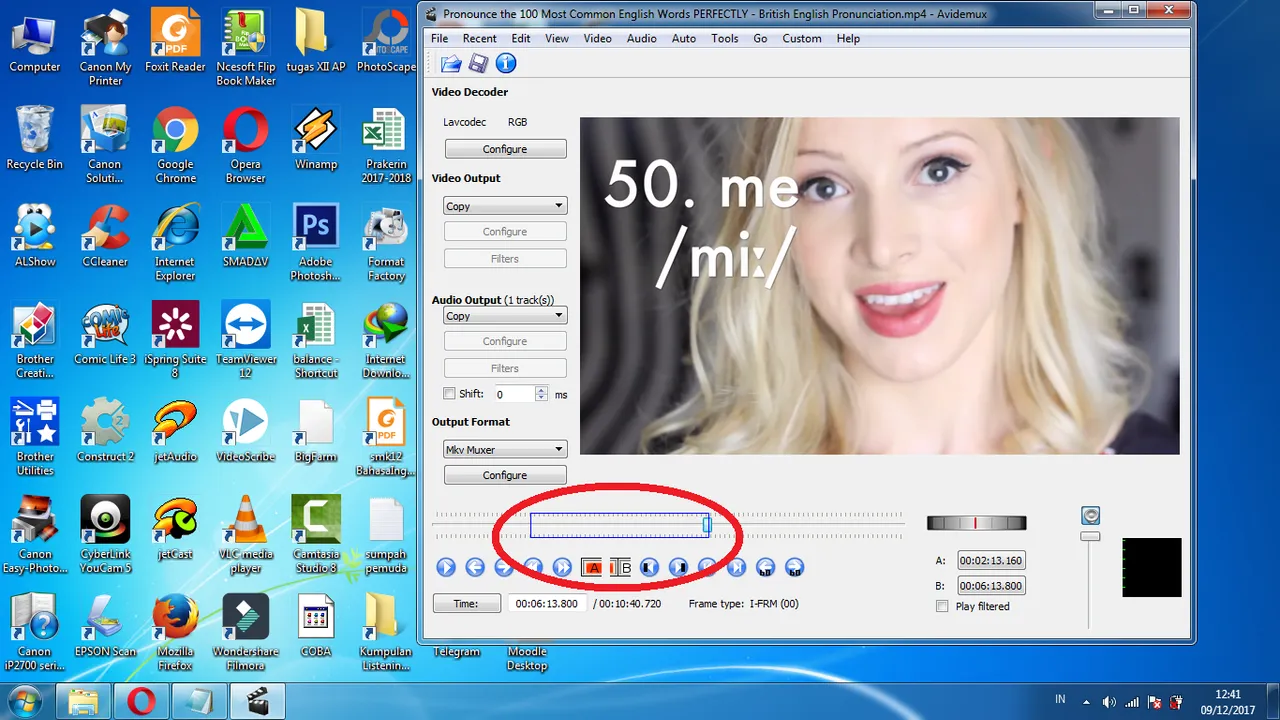
Task: Select the TeamViewer 12 desktop icon
Action: [245, 340]
